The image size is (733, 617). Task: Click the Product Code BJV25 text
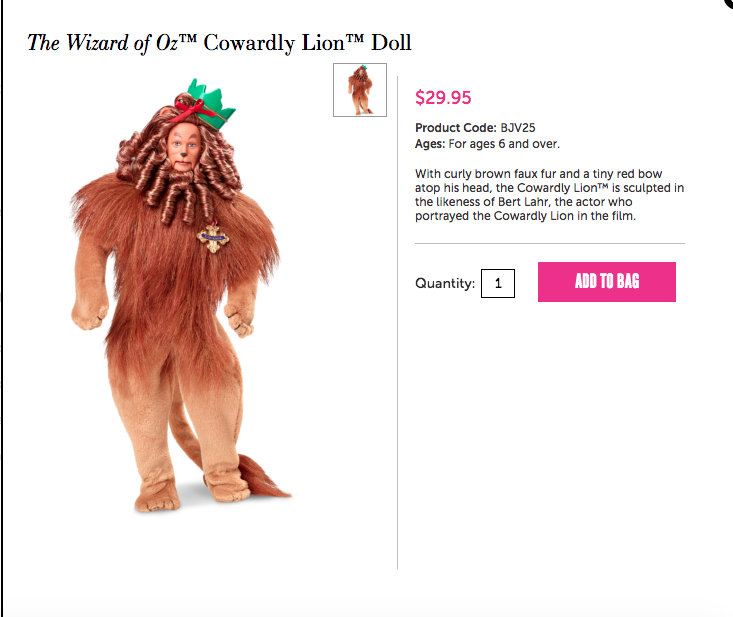[x=475, y=128]
